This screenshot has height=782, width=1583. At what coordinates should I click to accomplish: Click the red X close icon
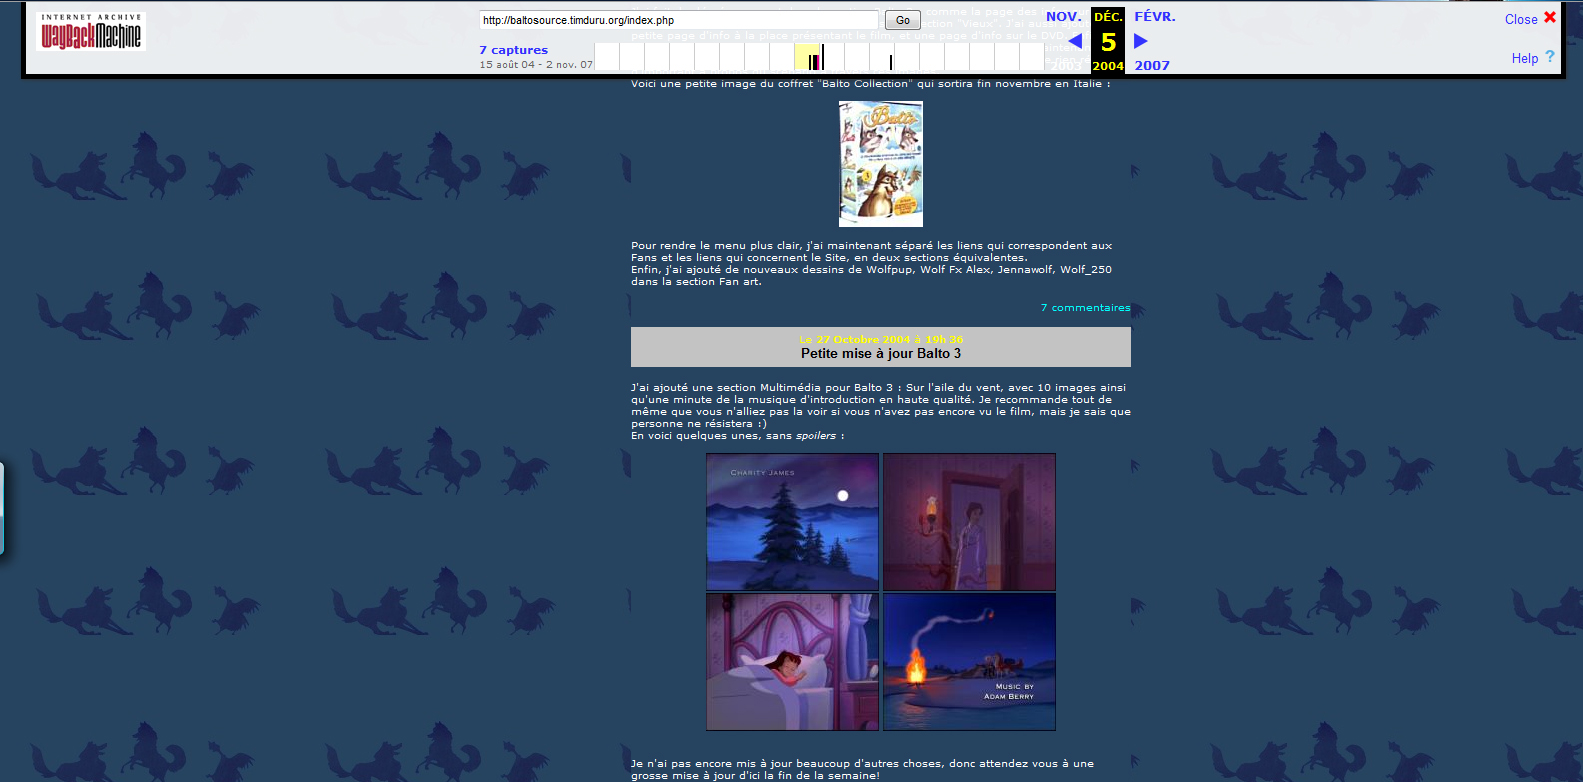[1550, 17]
